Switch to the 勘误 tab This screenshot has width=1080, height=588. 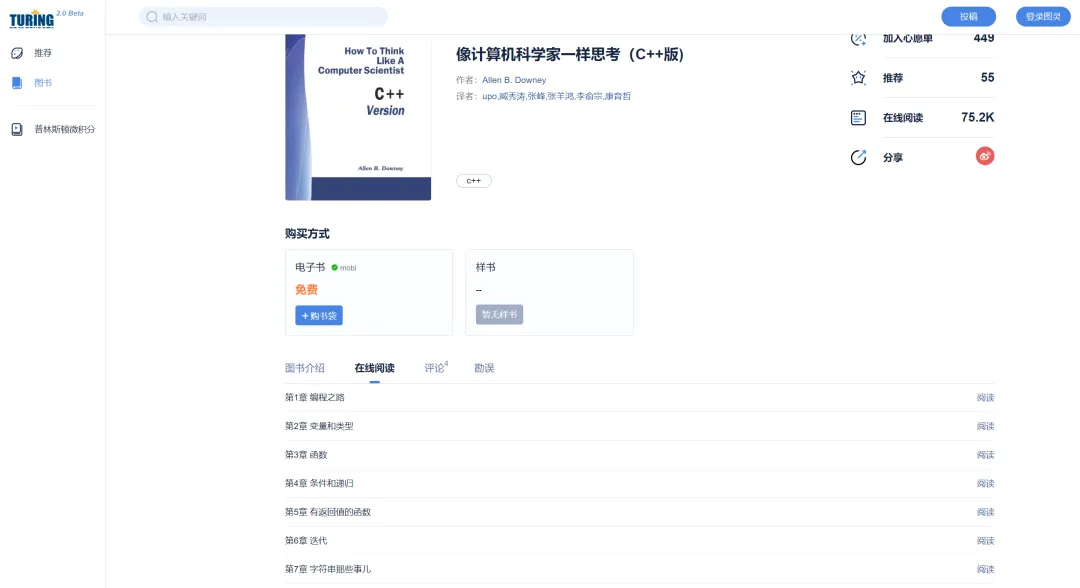(484, 368)
